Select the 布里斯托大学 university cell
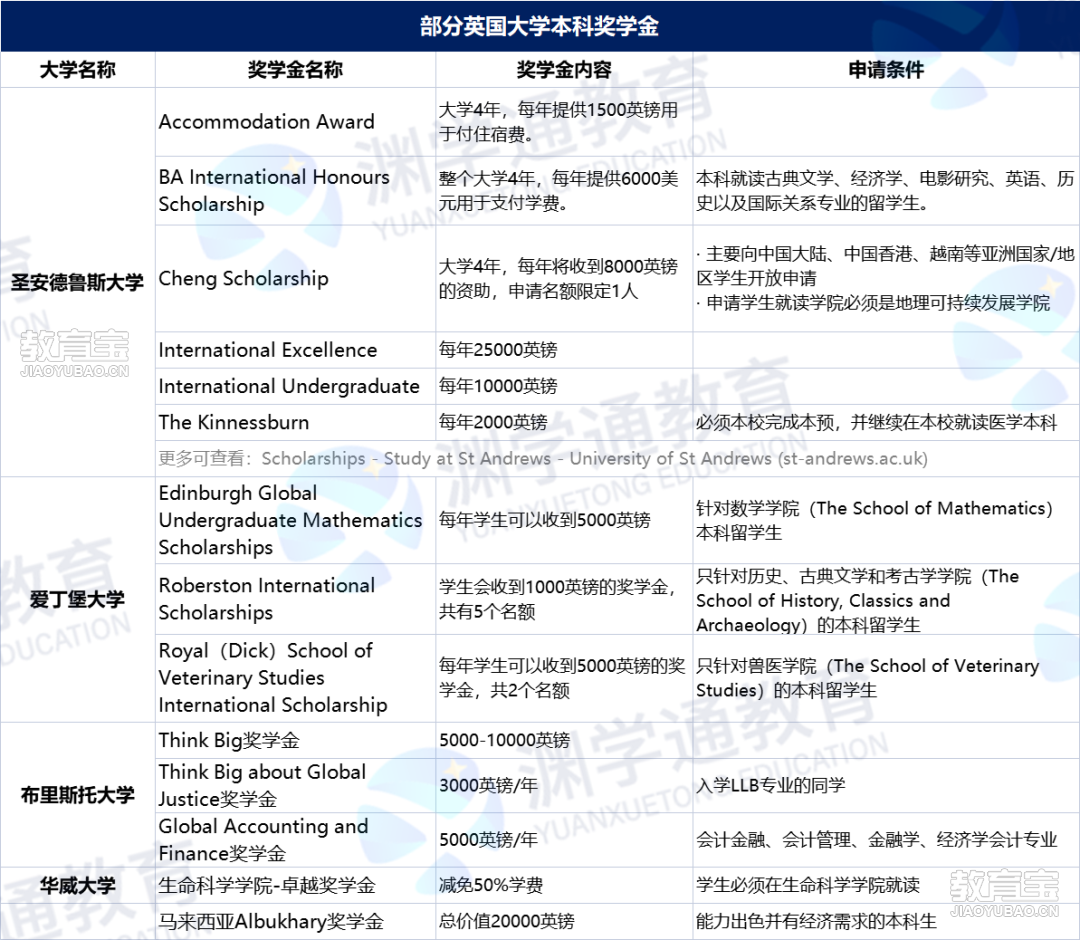The width and height of the screenshot is (1080, 940). click(78, 795)
